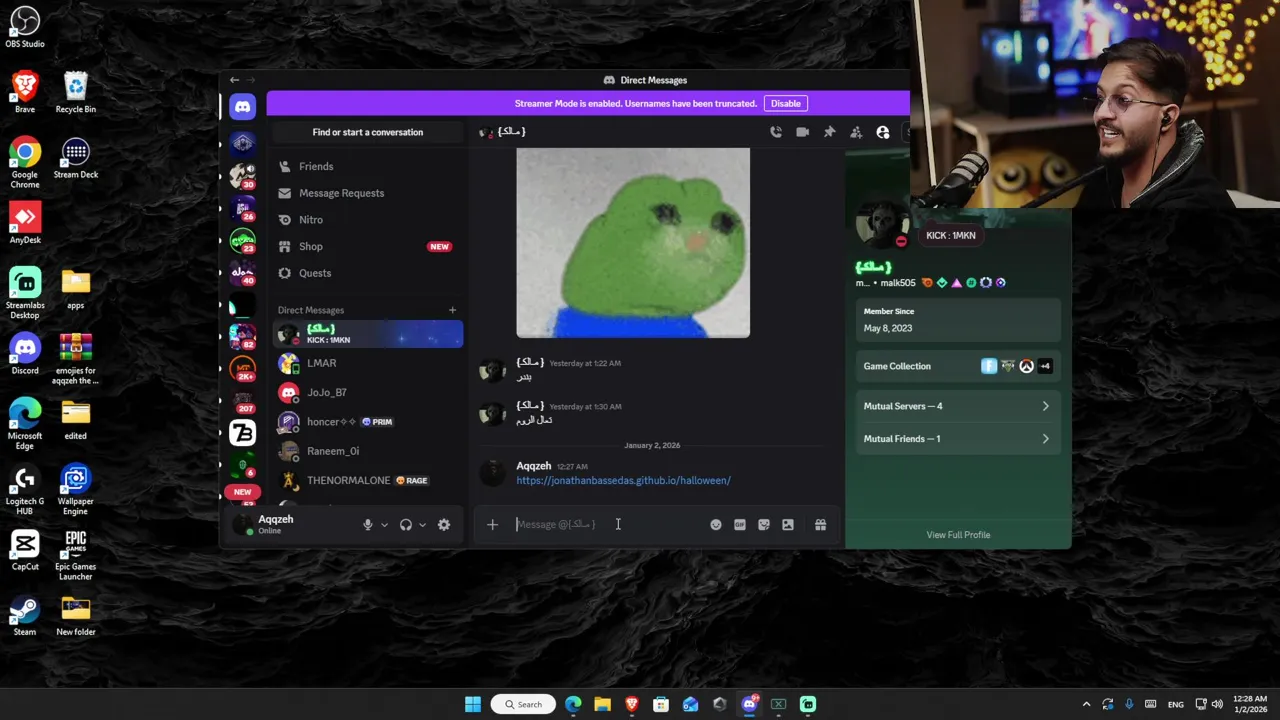The height and width of the screenshot is (720, 1280).
Task: Open microphone input options arrow
Action: coord(384,524)
